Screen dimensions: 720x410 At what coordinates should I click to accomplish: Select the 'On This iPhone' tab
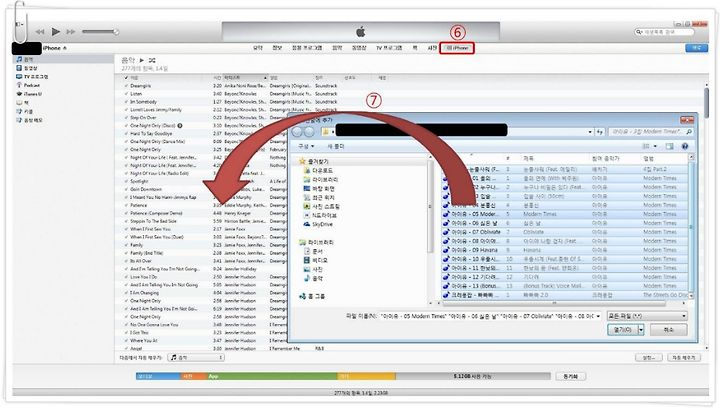tap(457, 48)
